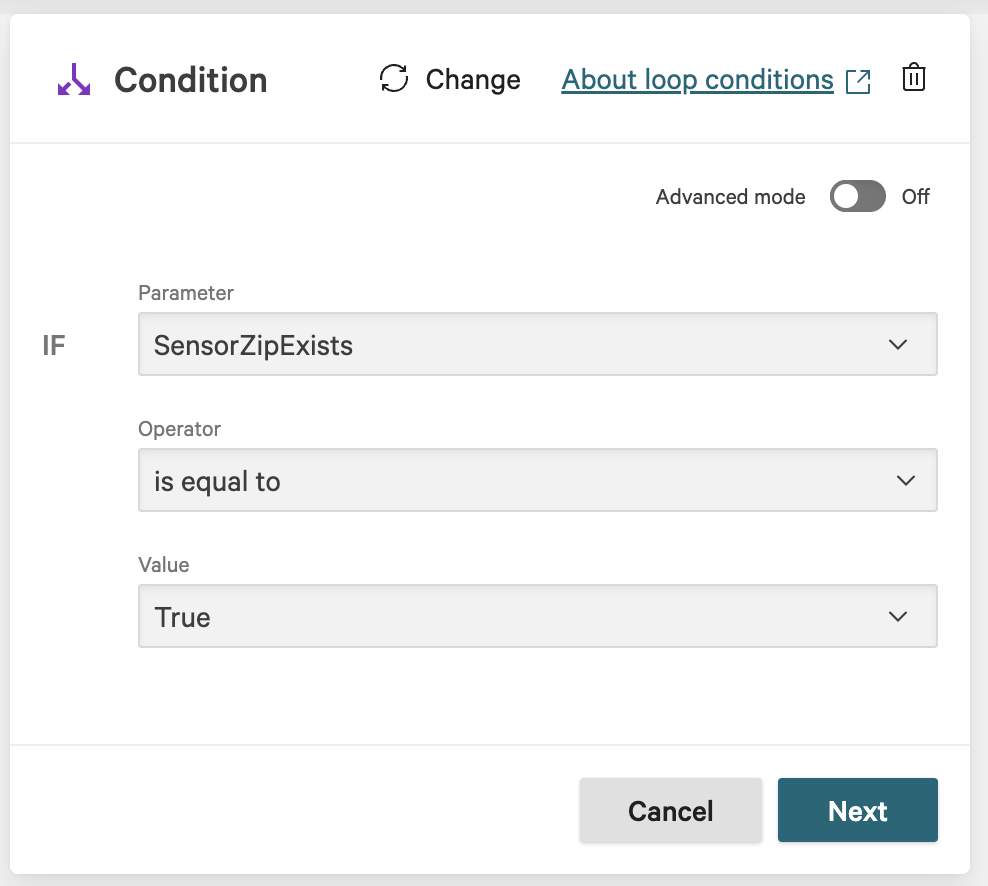Click the Change refresh arrows icon

point(394,79)
